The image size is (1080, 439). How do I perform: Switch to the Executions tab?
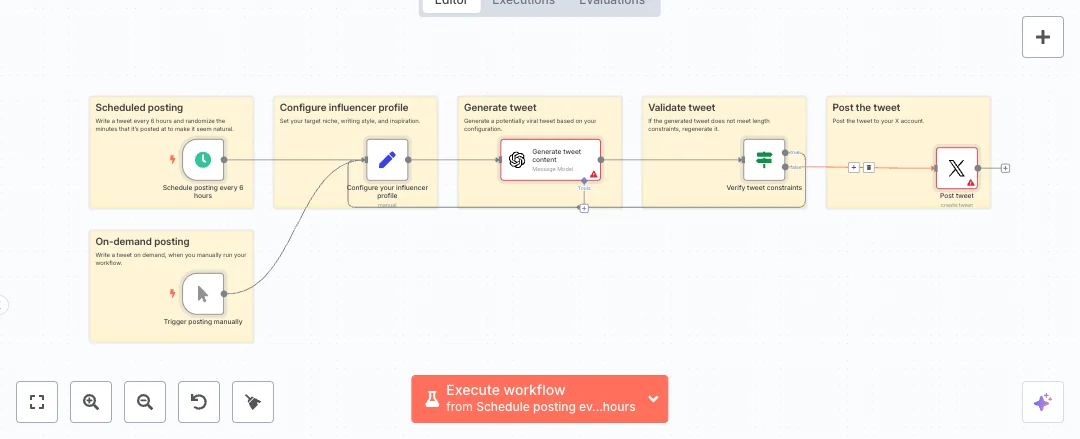(x=524, y=3)
